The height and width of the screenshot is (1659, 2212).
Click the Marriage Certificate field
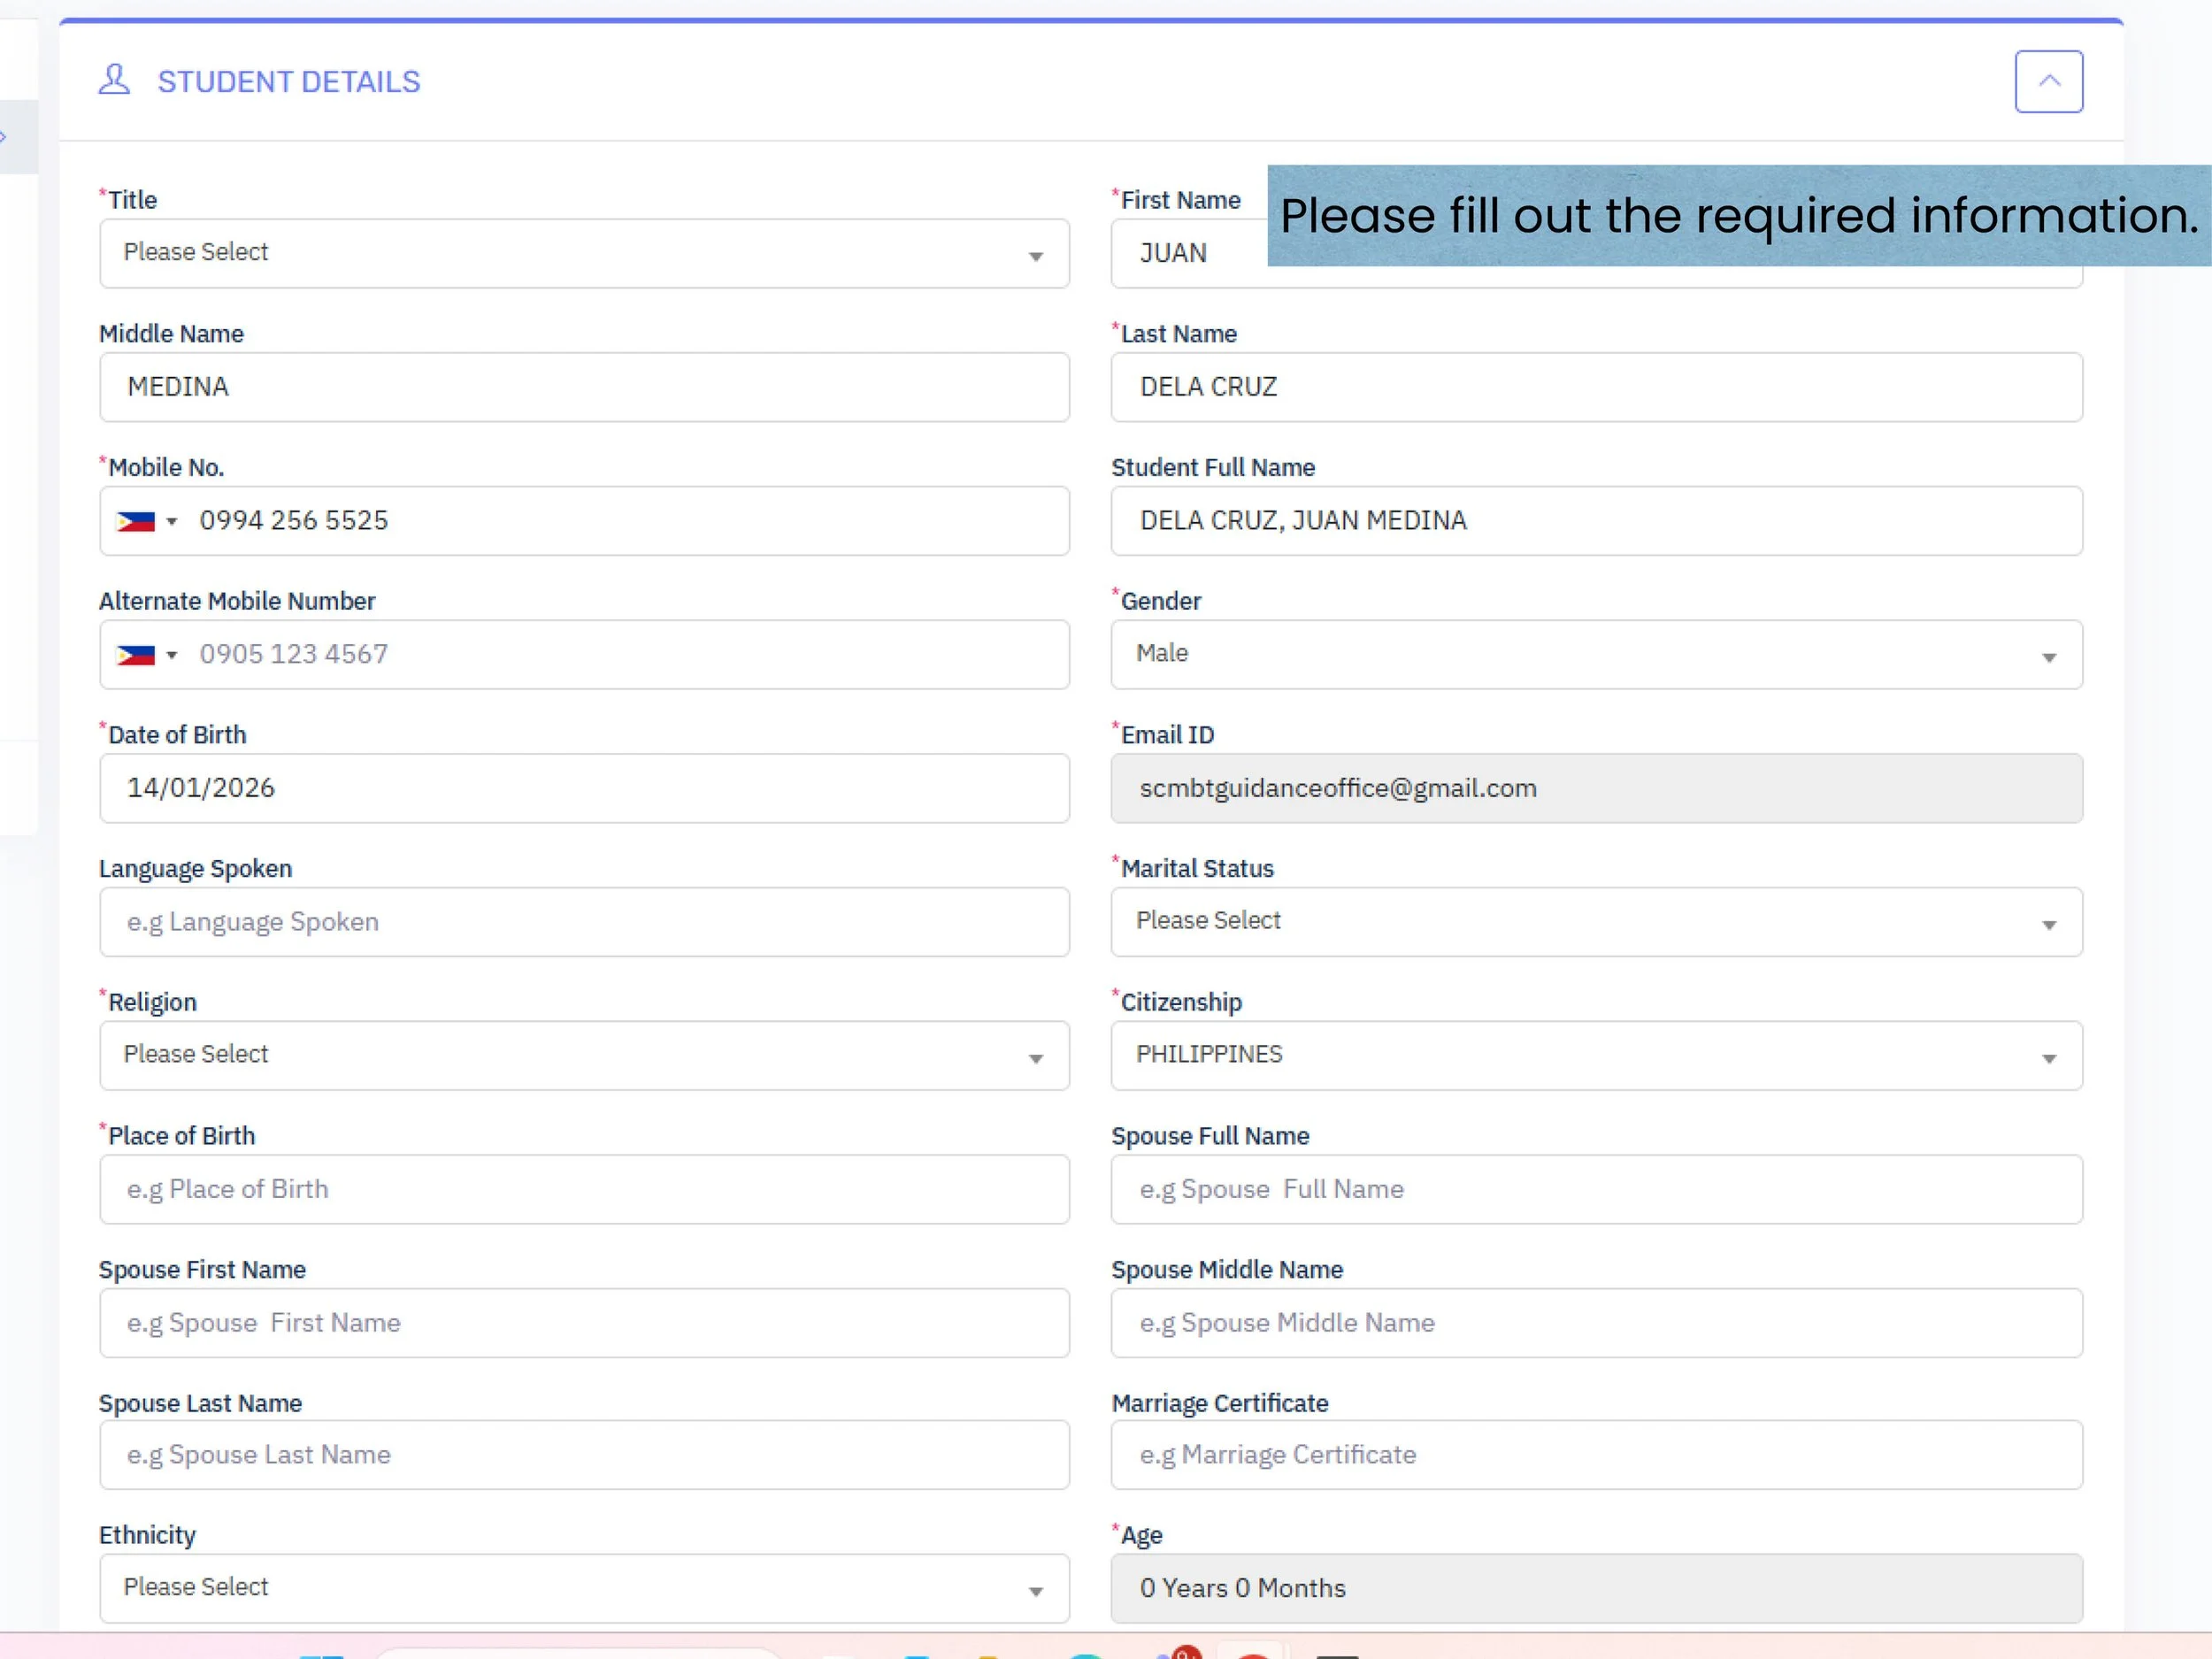1595,1455
